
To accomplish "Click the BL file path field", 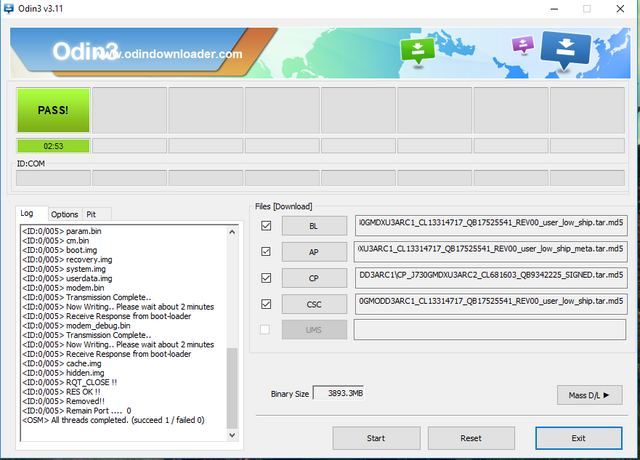I will tap(491, 226).
